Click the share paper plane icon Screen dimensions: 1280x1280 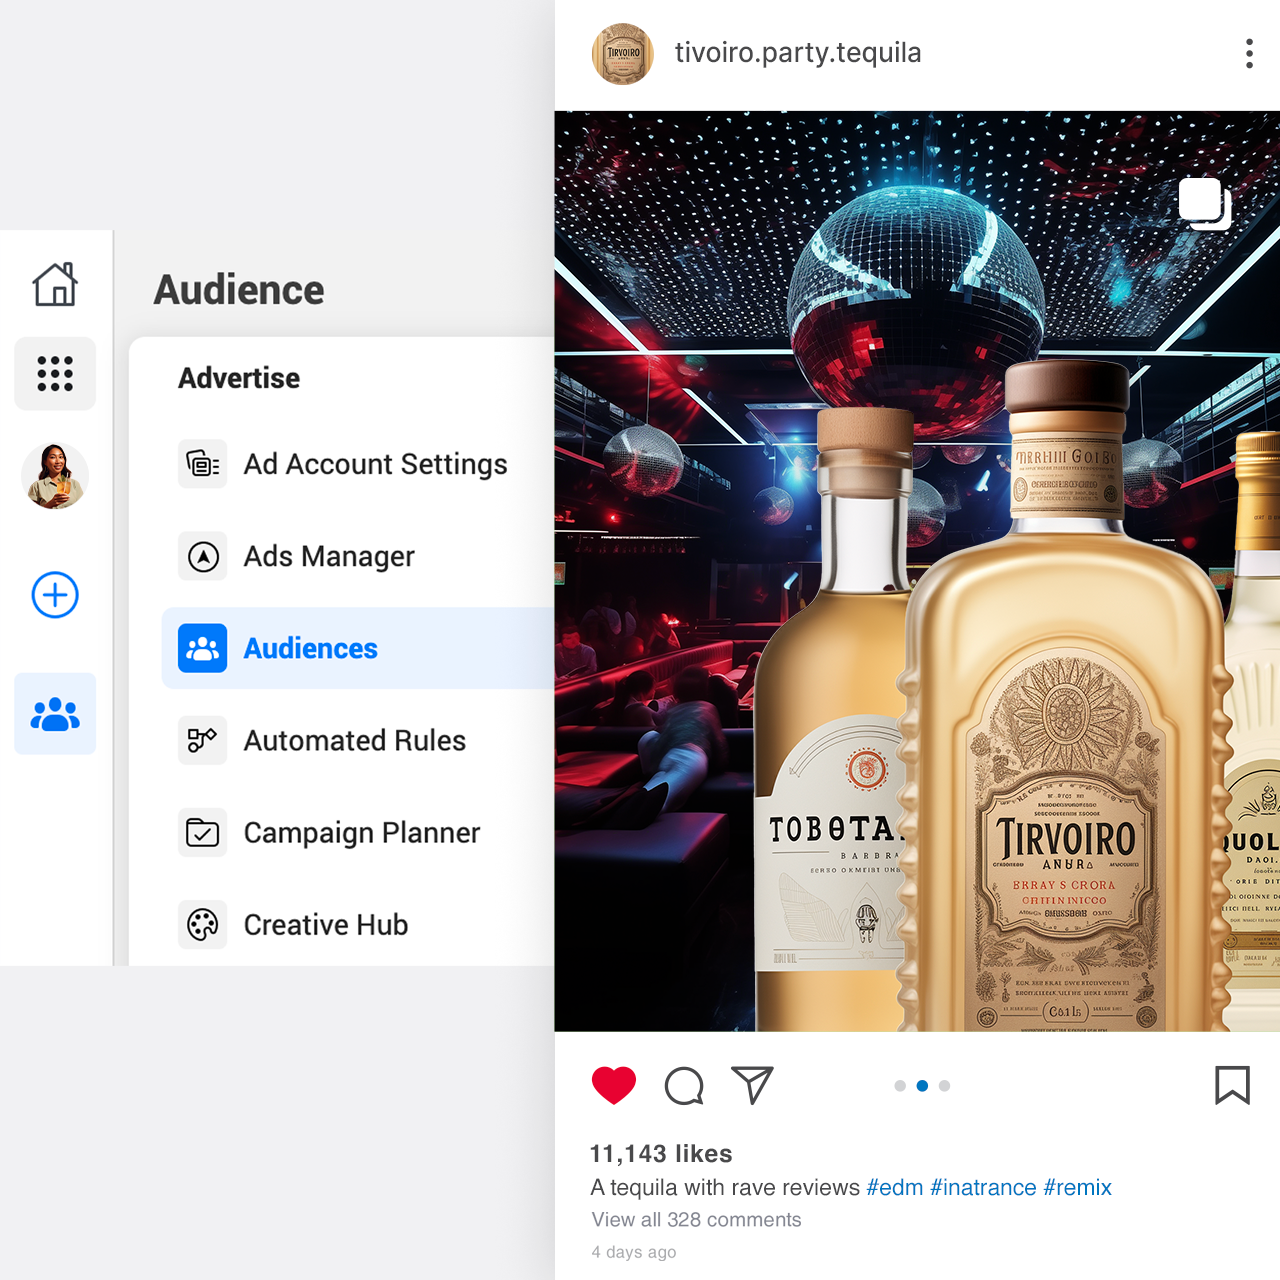coord(752,1085)
